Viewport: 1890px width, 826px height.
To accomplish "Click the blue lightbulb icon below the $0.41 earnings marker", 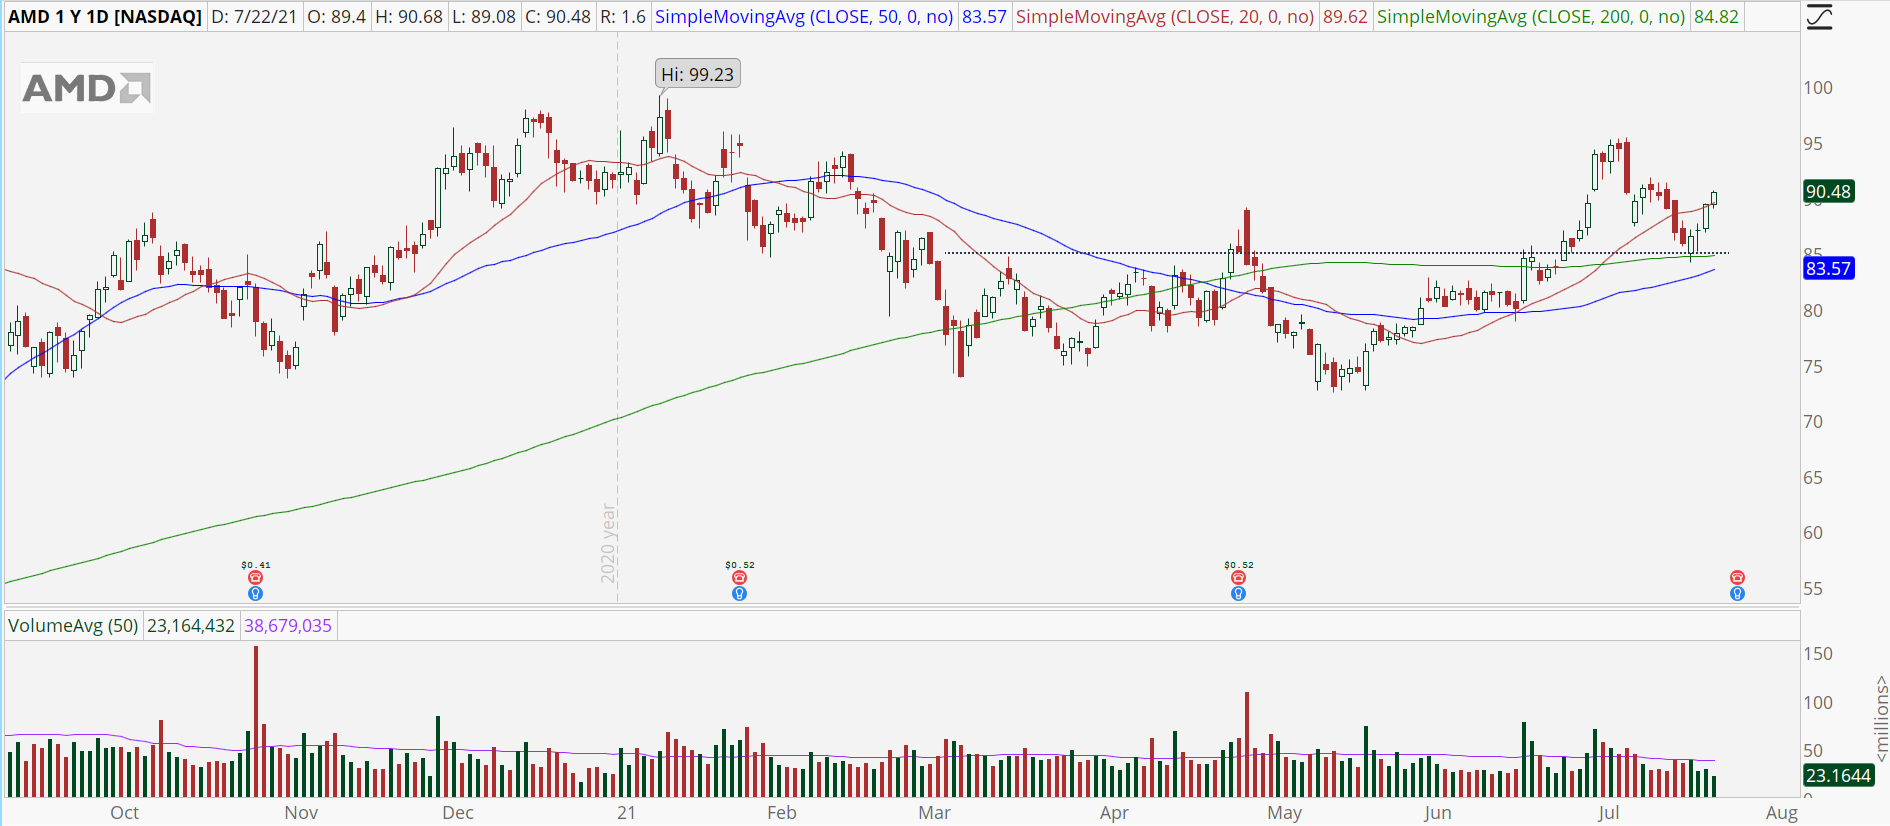I will click(255, 594).
